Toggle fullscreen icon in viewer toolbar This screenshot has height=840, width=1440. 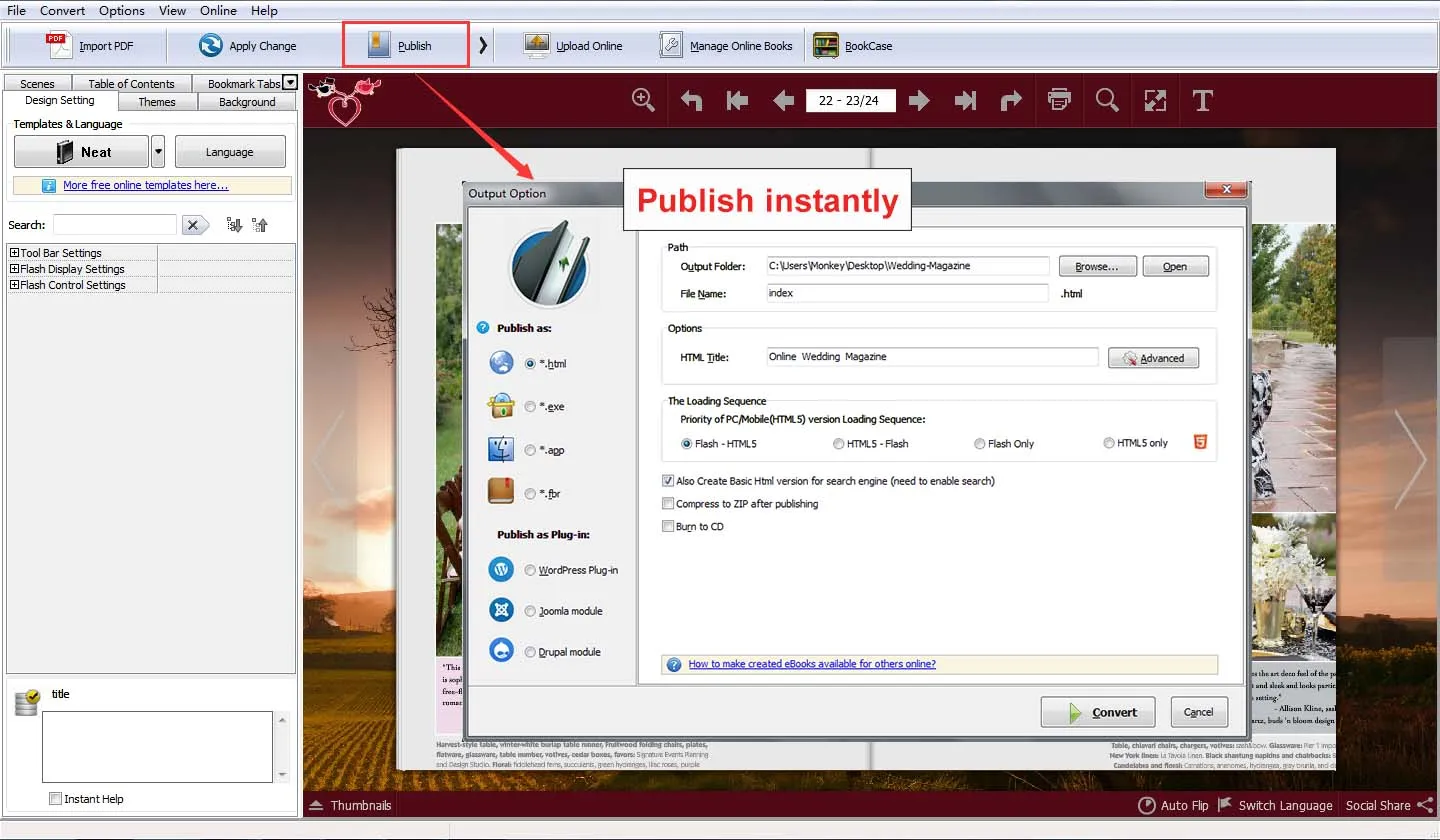[x=1155, y=100]
